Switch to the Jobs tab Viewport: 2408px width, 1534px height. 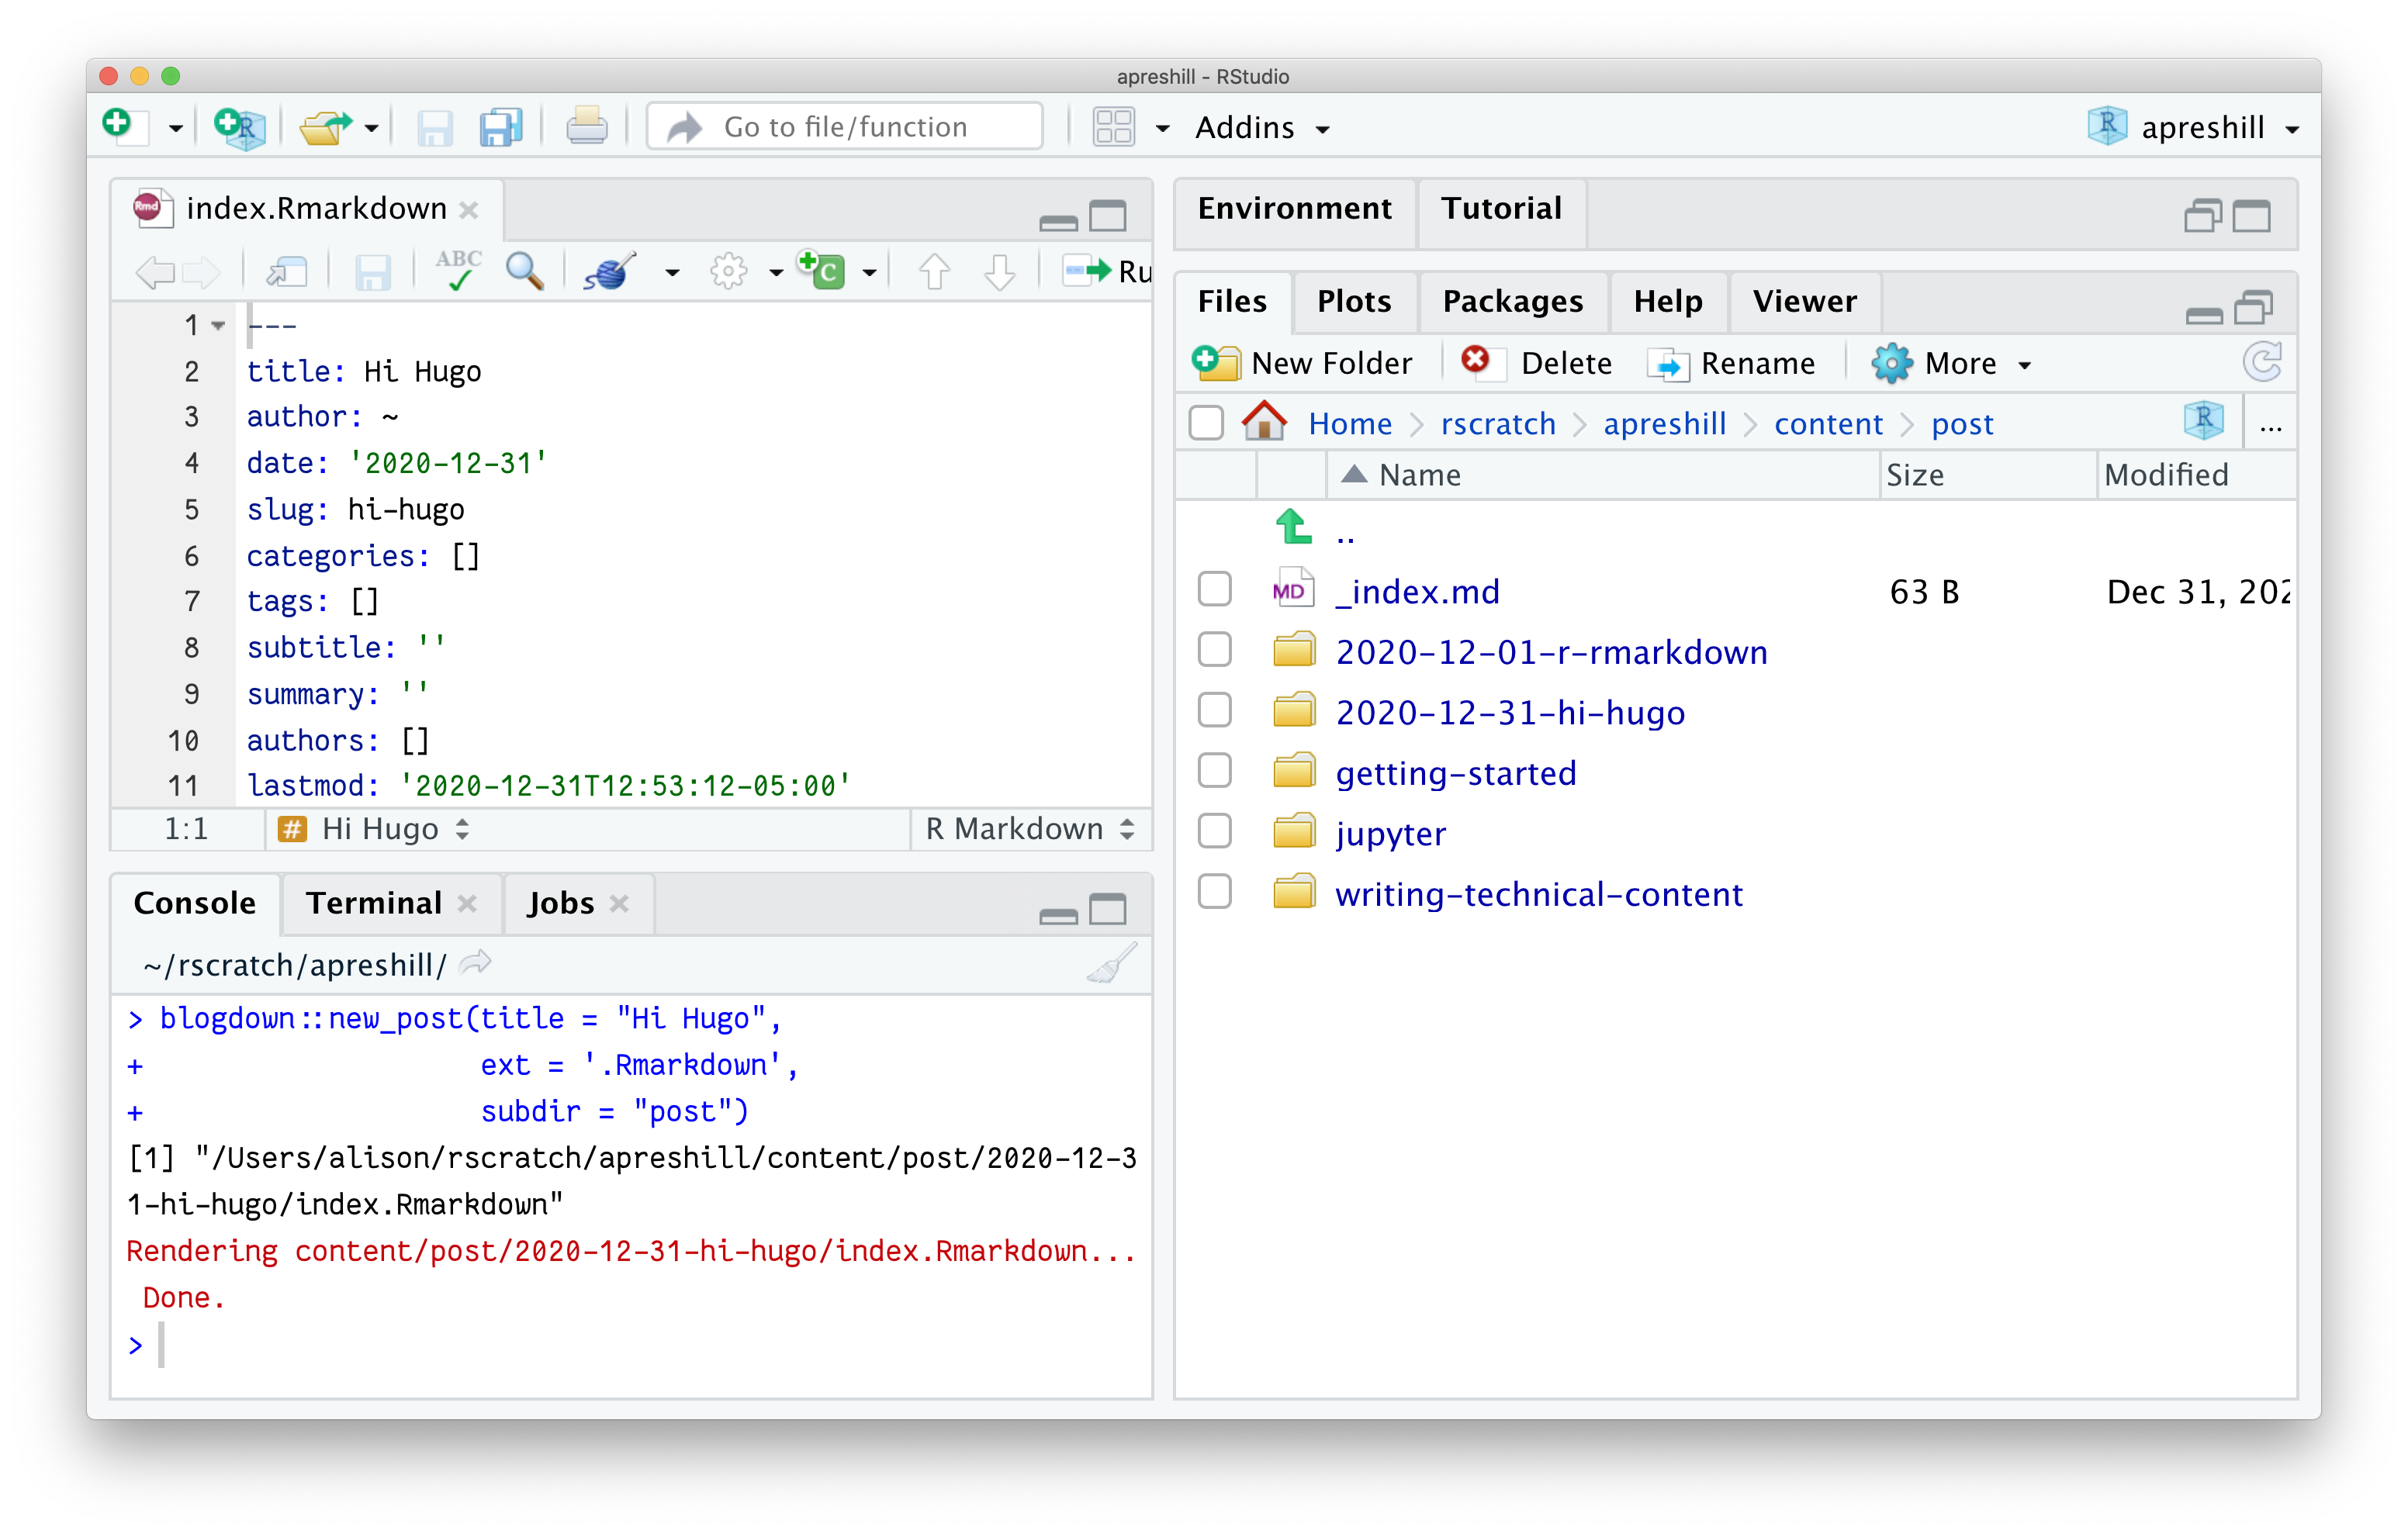(x=561, y=903)
